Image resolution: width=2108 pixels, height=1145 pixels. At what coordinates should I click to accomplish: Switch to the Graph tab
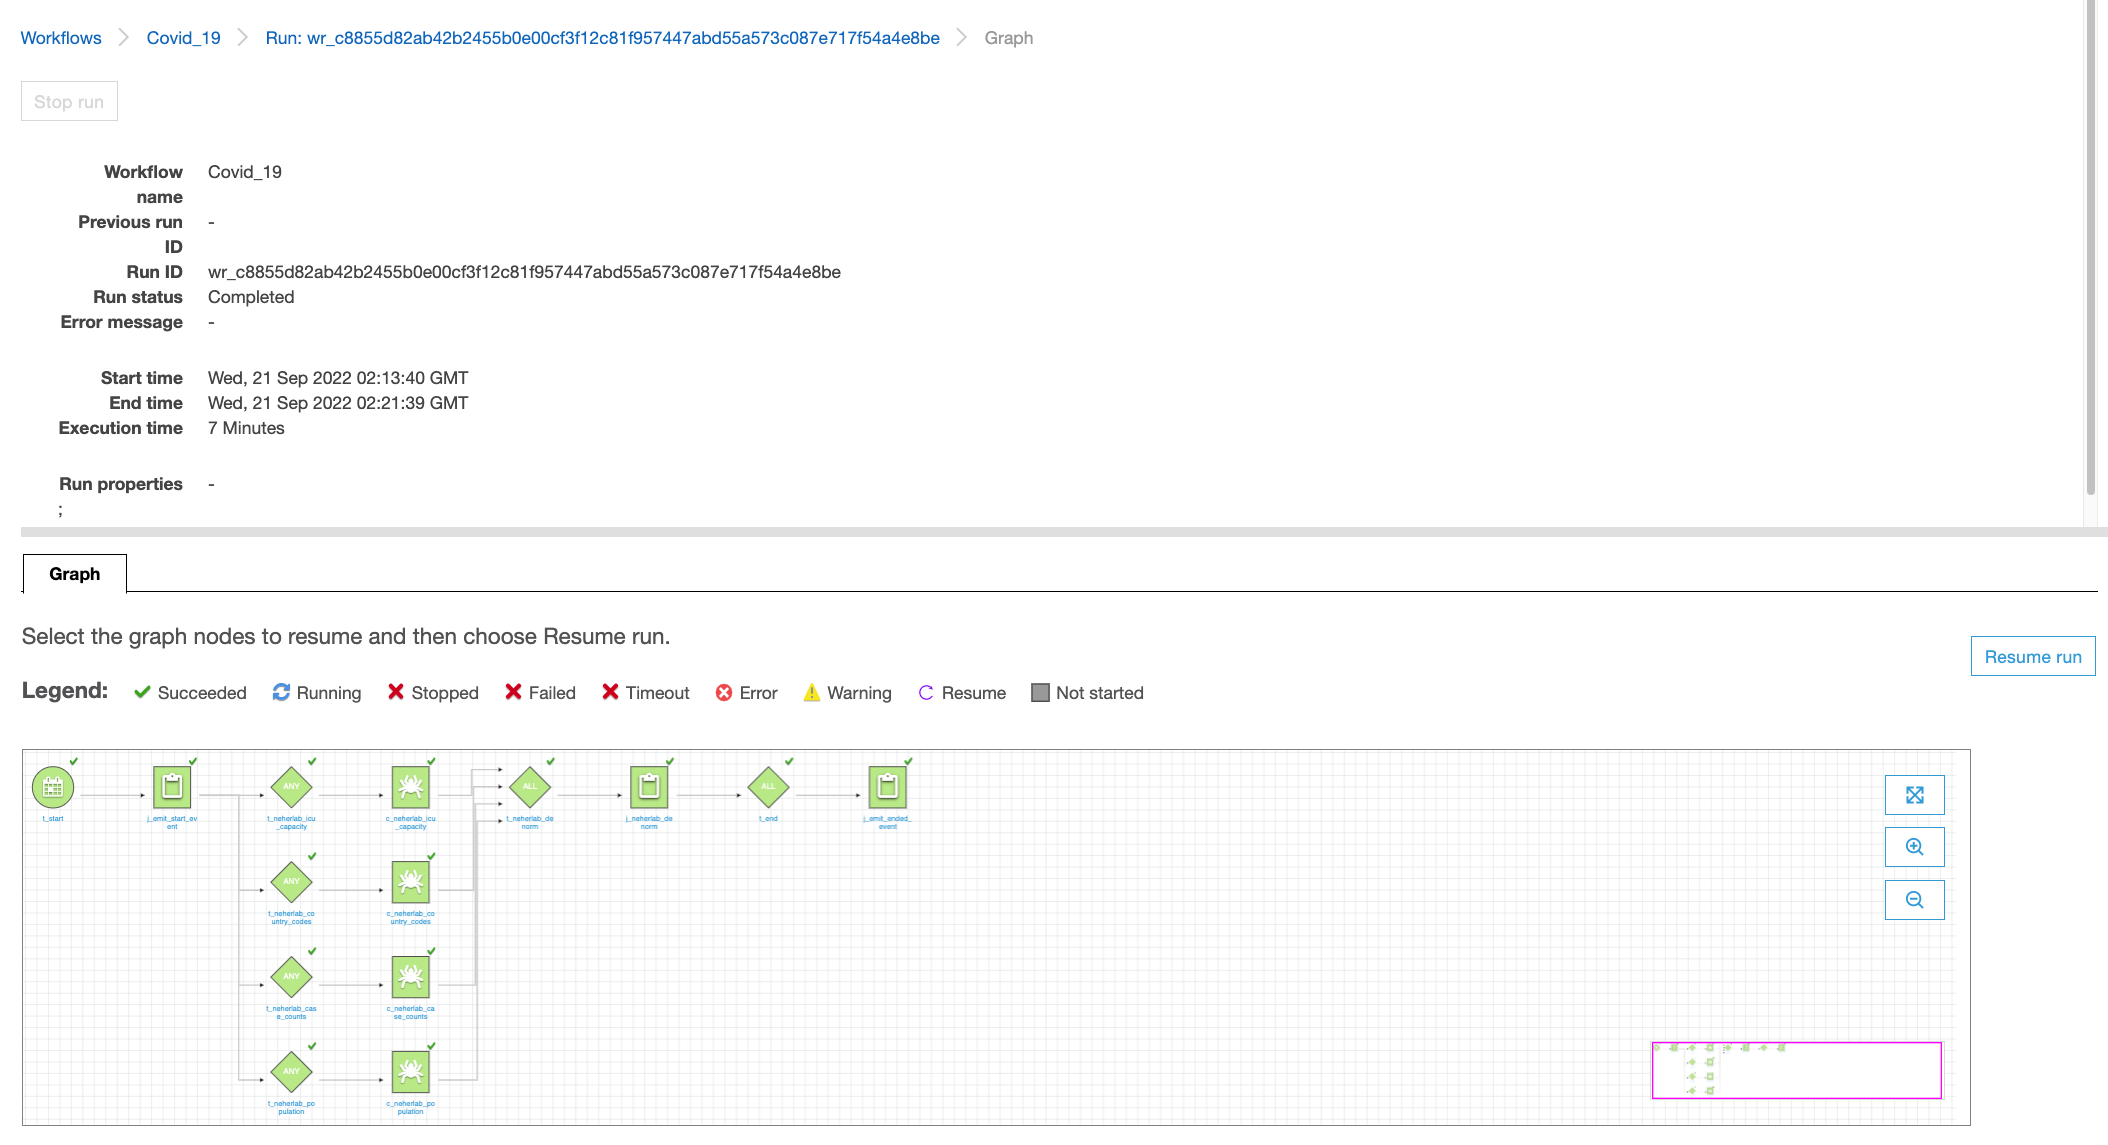coord(74,574)
